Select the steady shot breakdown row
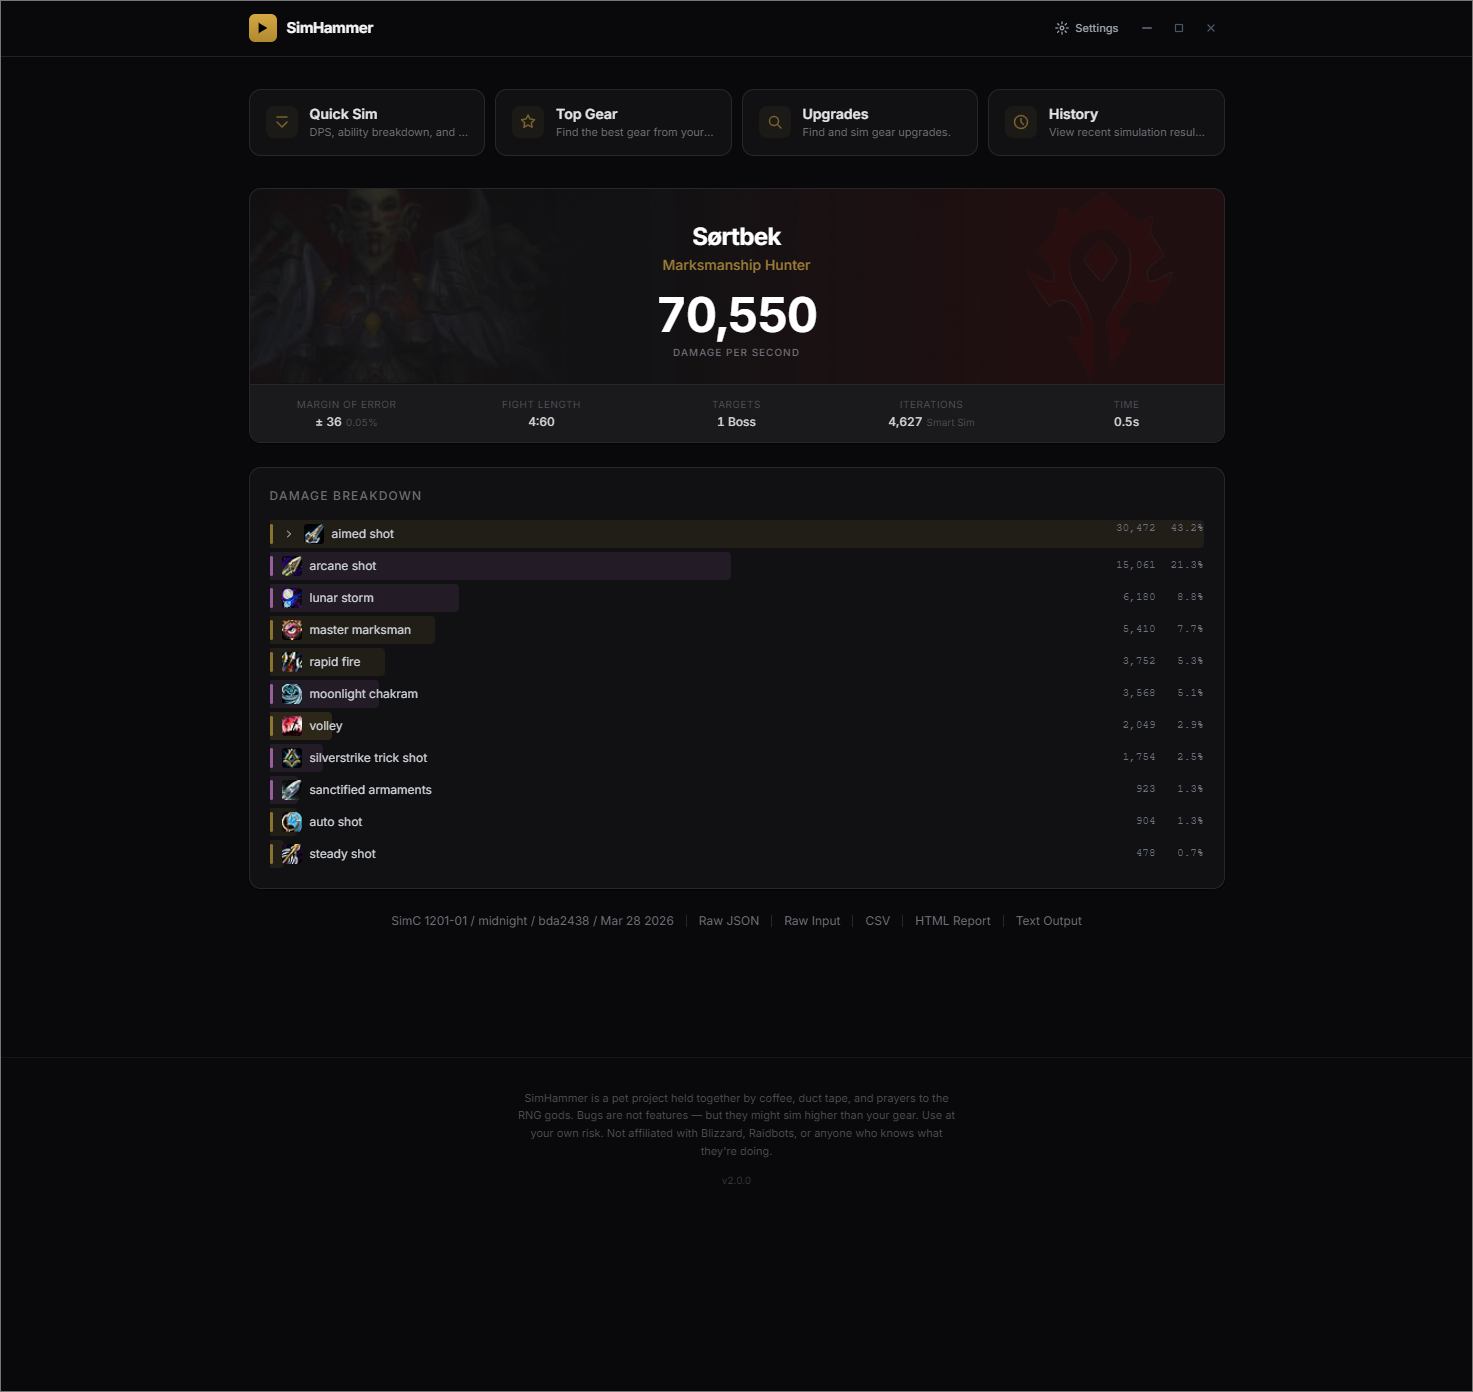Viewport: 1473px width, 1392px height. (x=737, y=854)
